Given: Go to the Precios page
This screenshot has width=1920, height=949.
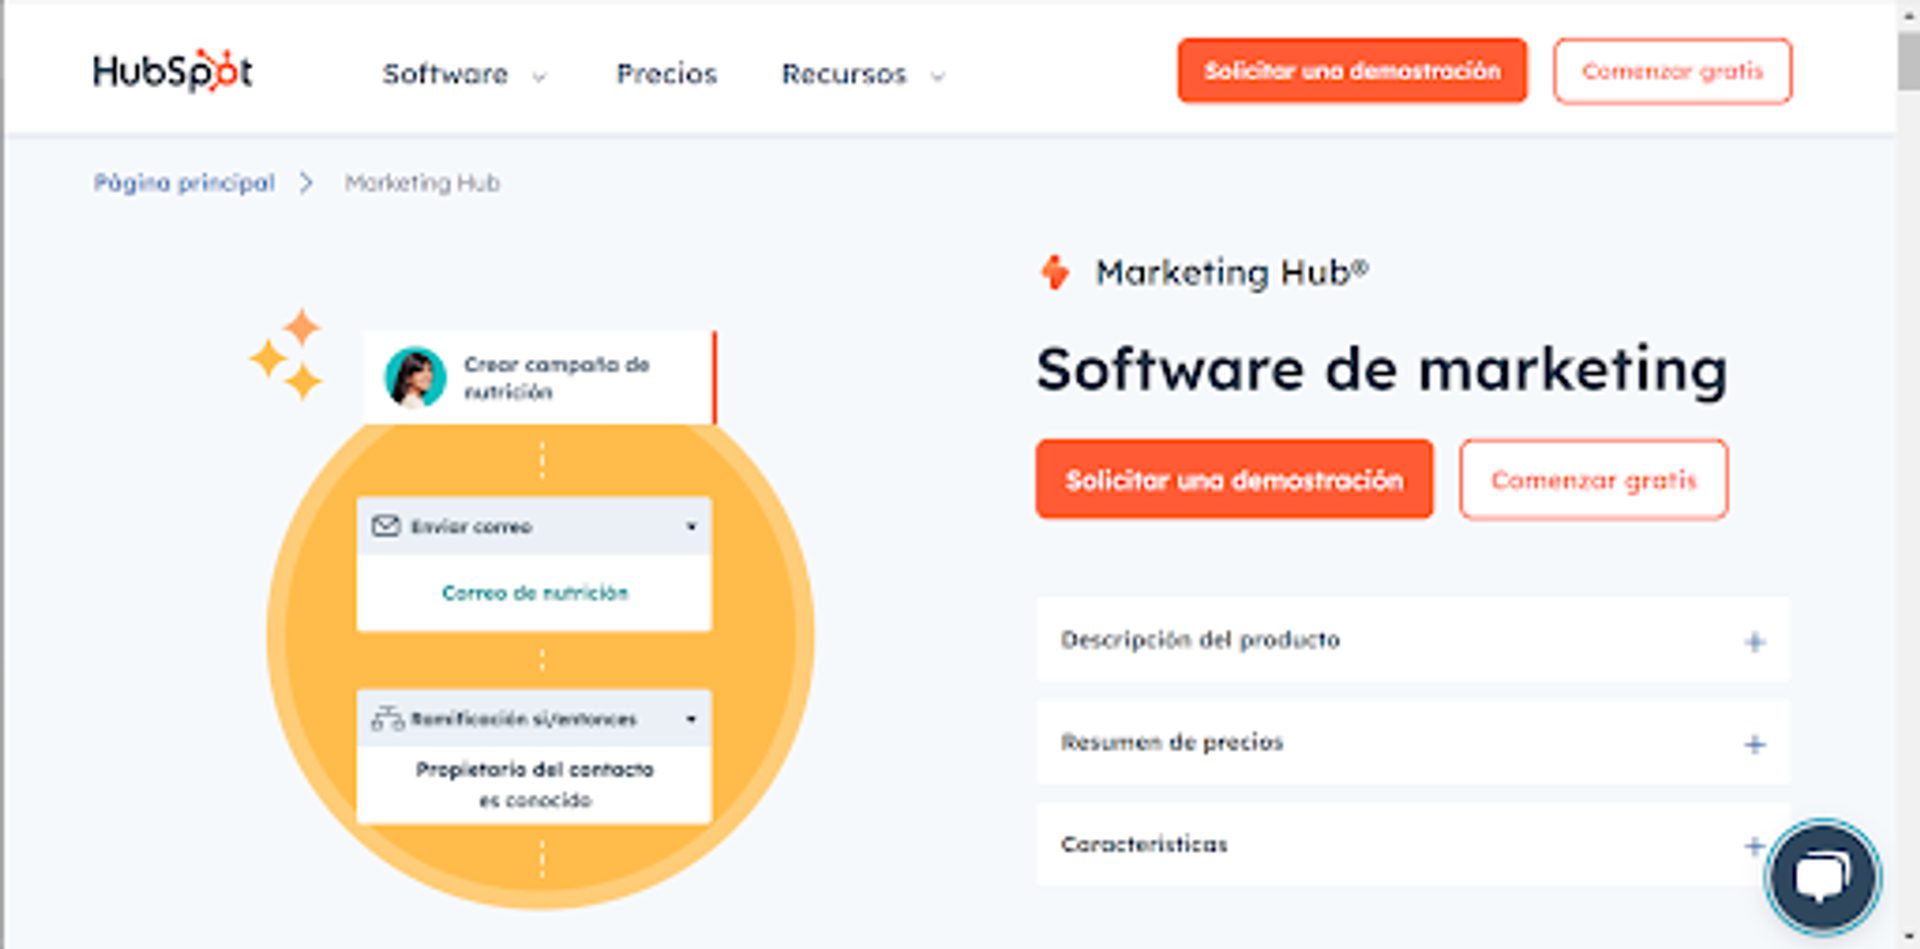Looking at the screenshot, I should (x=667, y=74).
